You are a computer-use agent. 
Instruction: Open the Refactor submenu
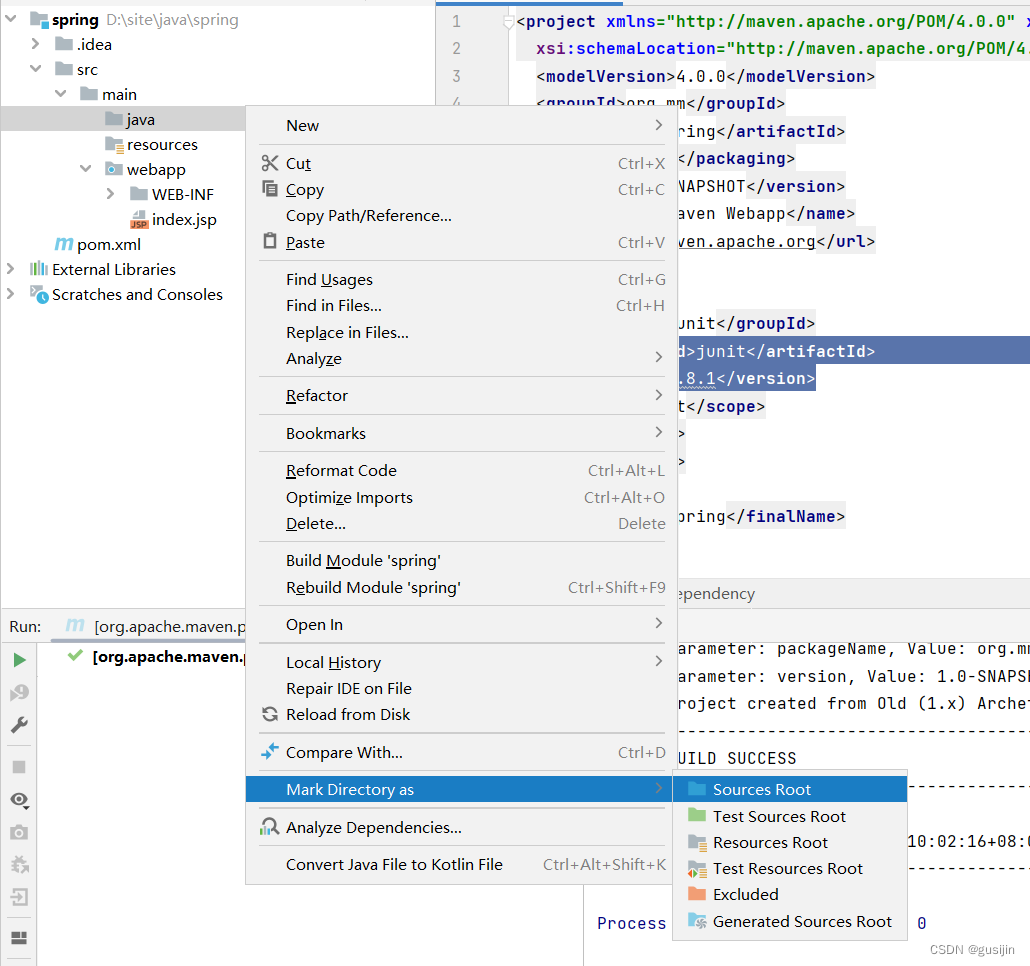(462, 395)
